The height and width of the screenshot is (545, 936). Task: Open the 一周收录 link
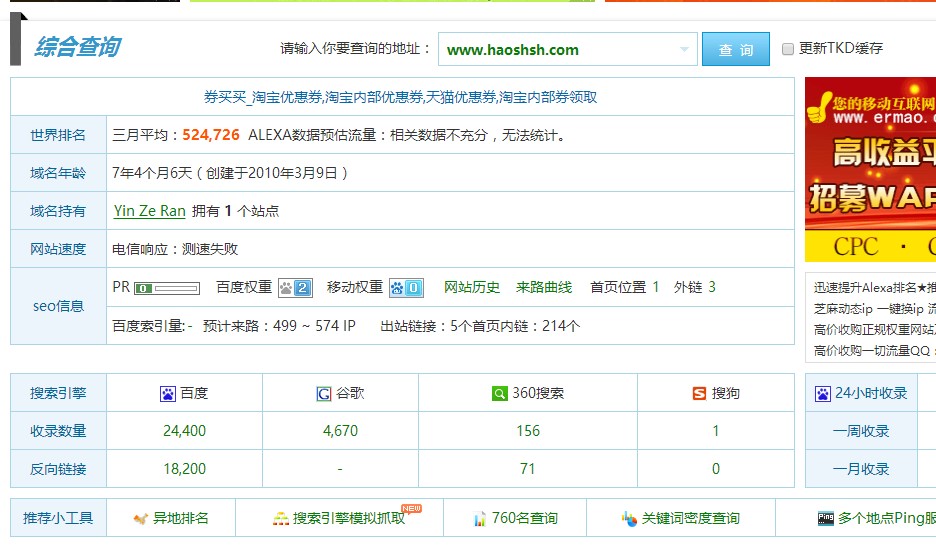861,431
